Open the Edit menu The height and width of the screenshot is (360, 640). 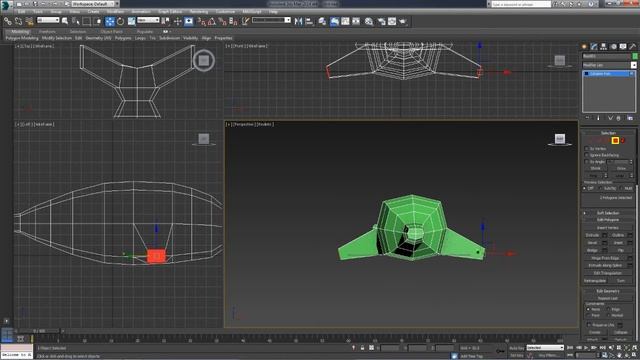coord(21,11)
